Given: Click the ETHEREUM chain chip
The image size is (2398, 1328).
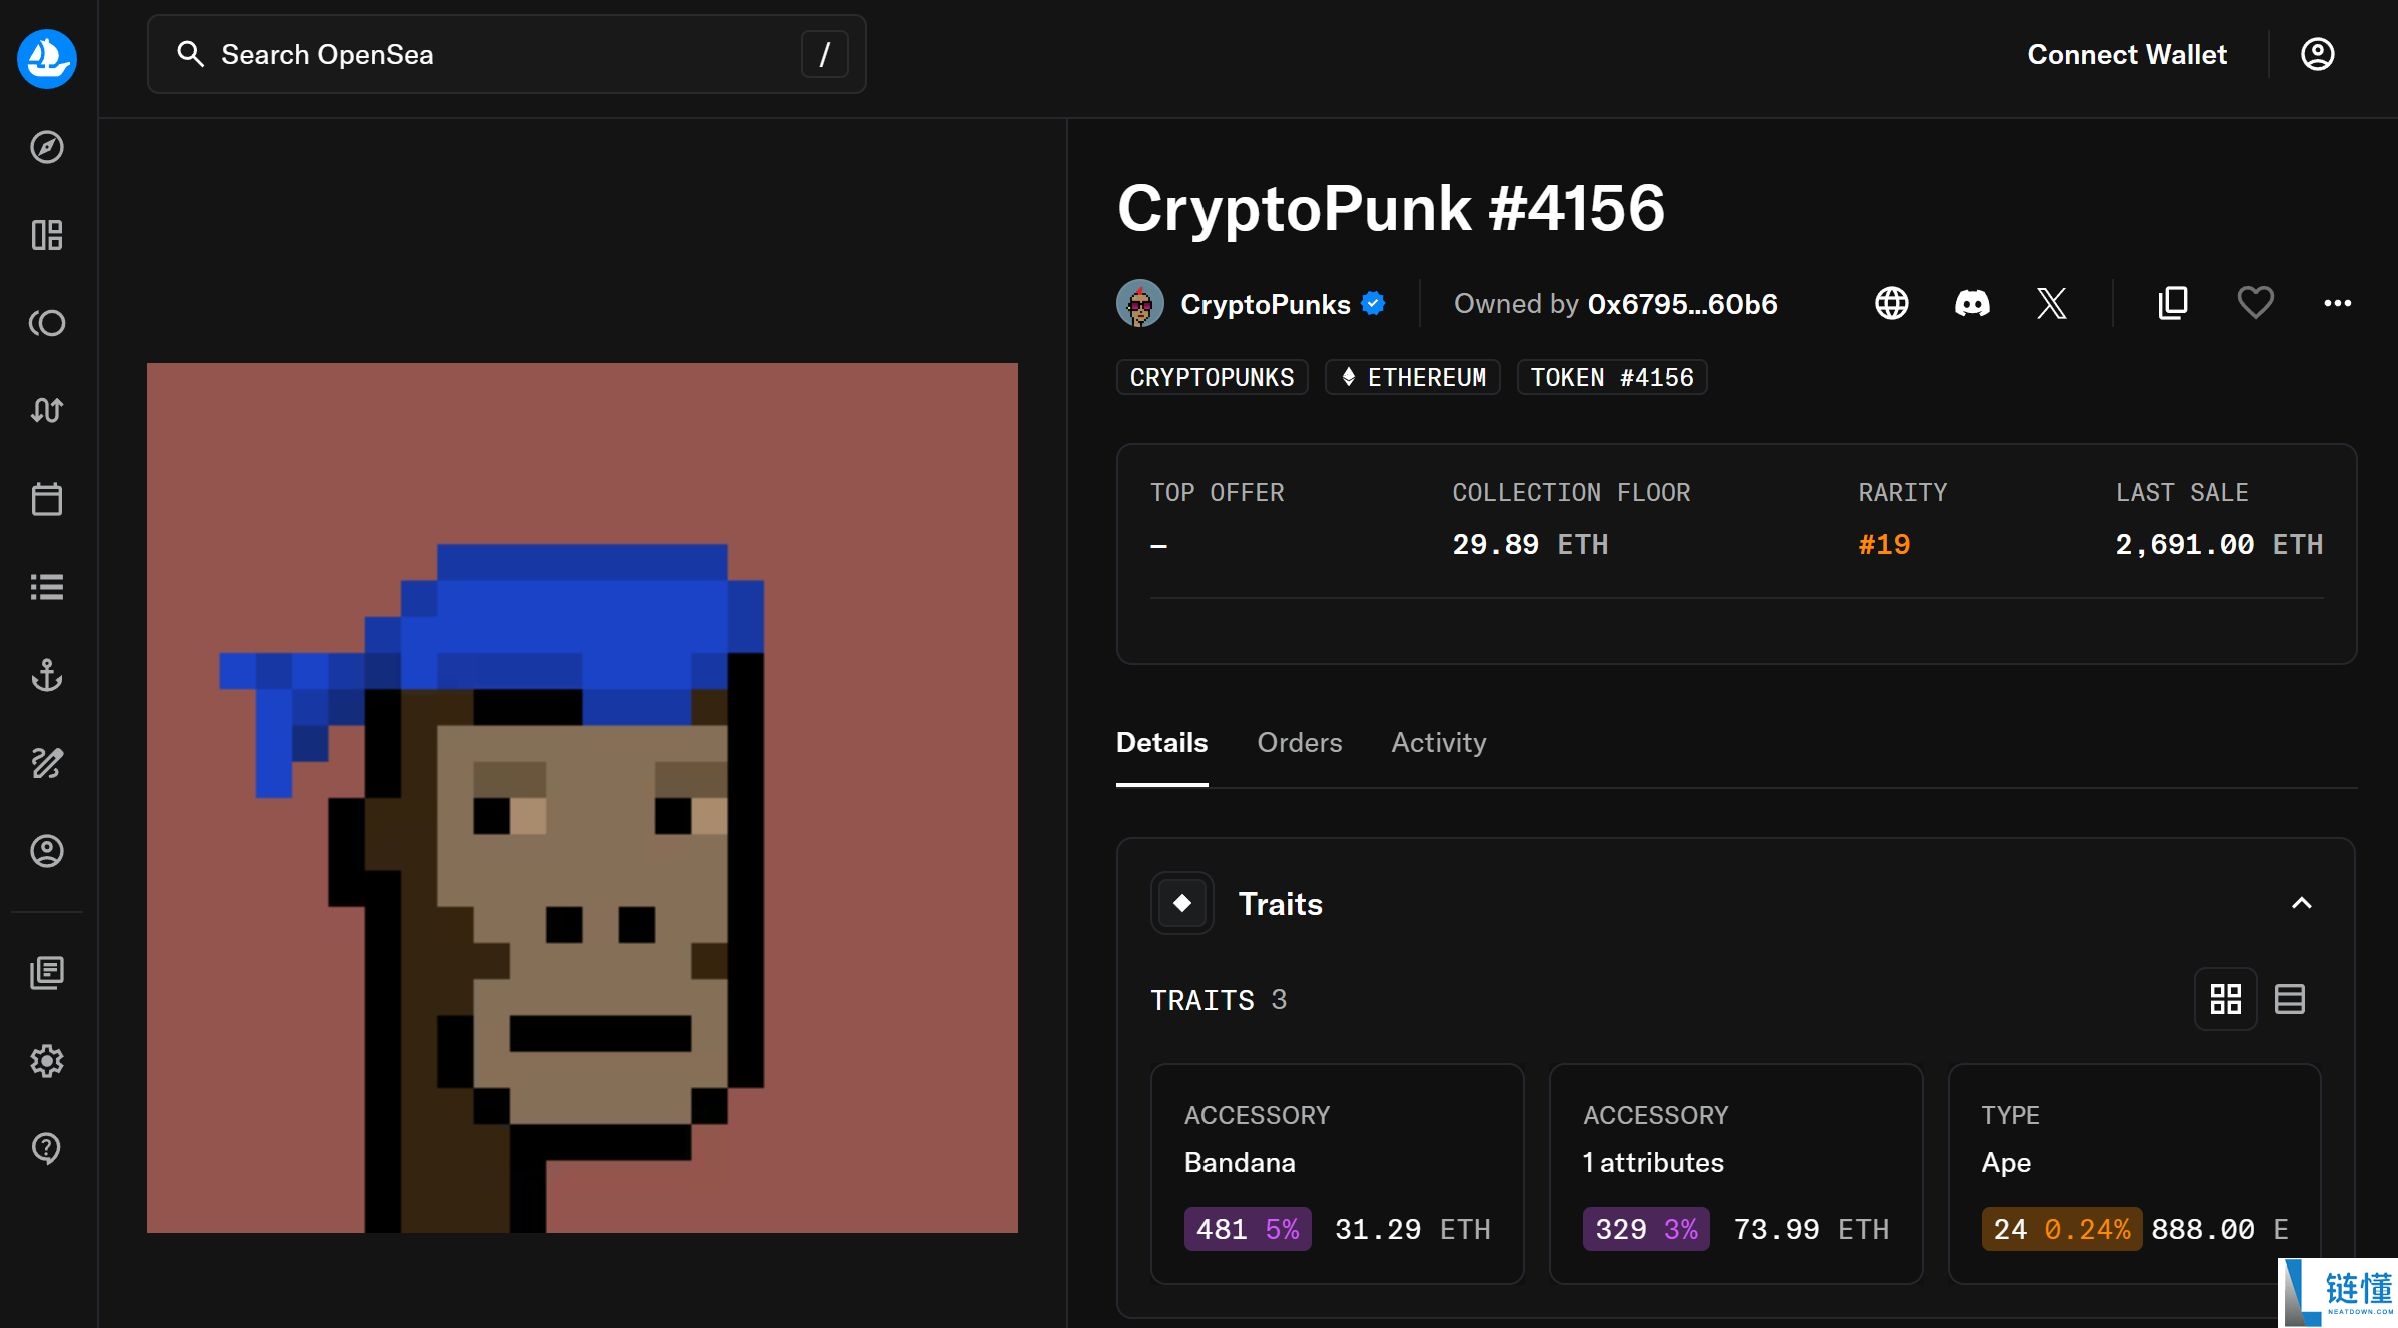Looking at the screenshot, I should pos(1413,377).
